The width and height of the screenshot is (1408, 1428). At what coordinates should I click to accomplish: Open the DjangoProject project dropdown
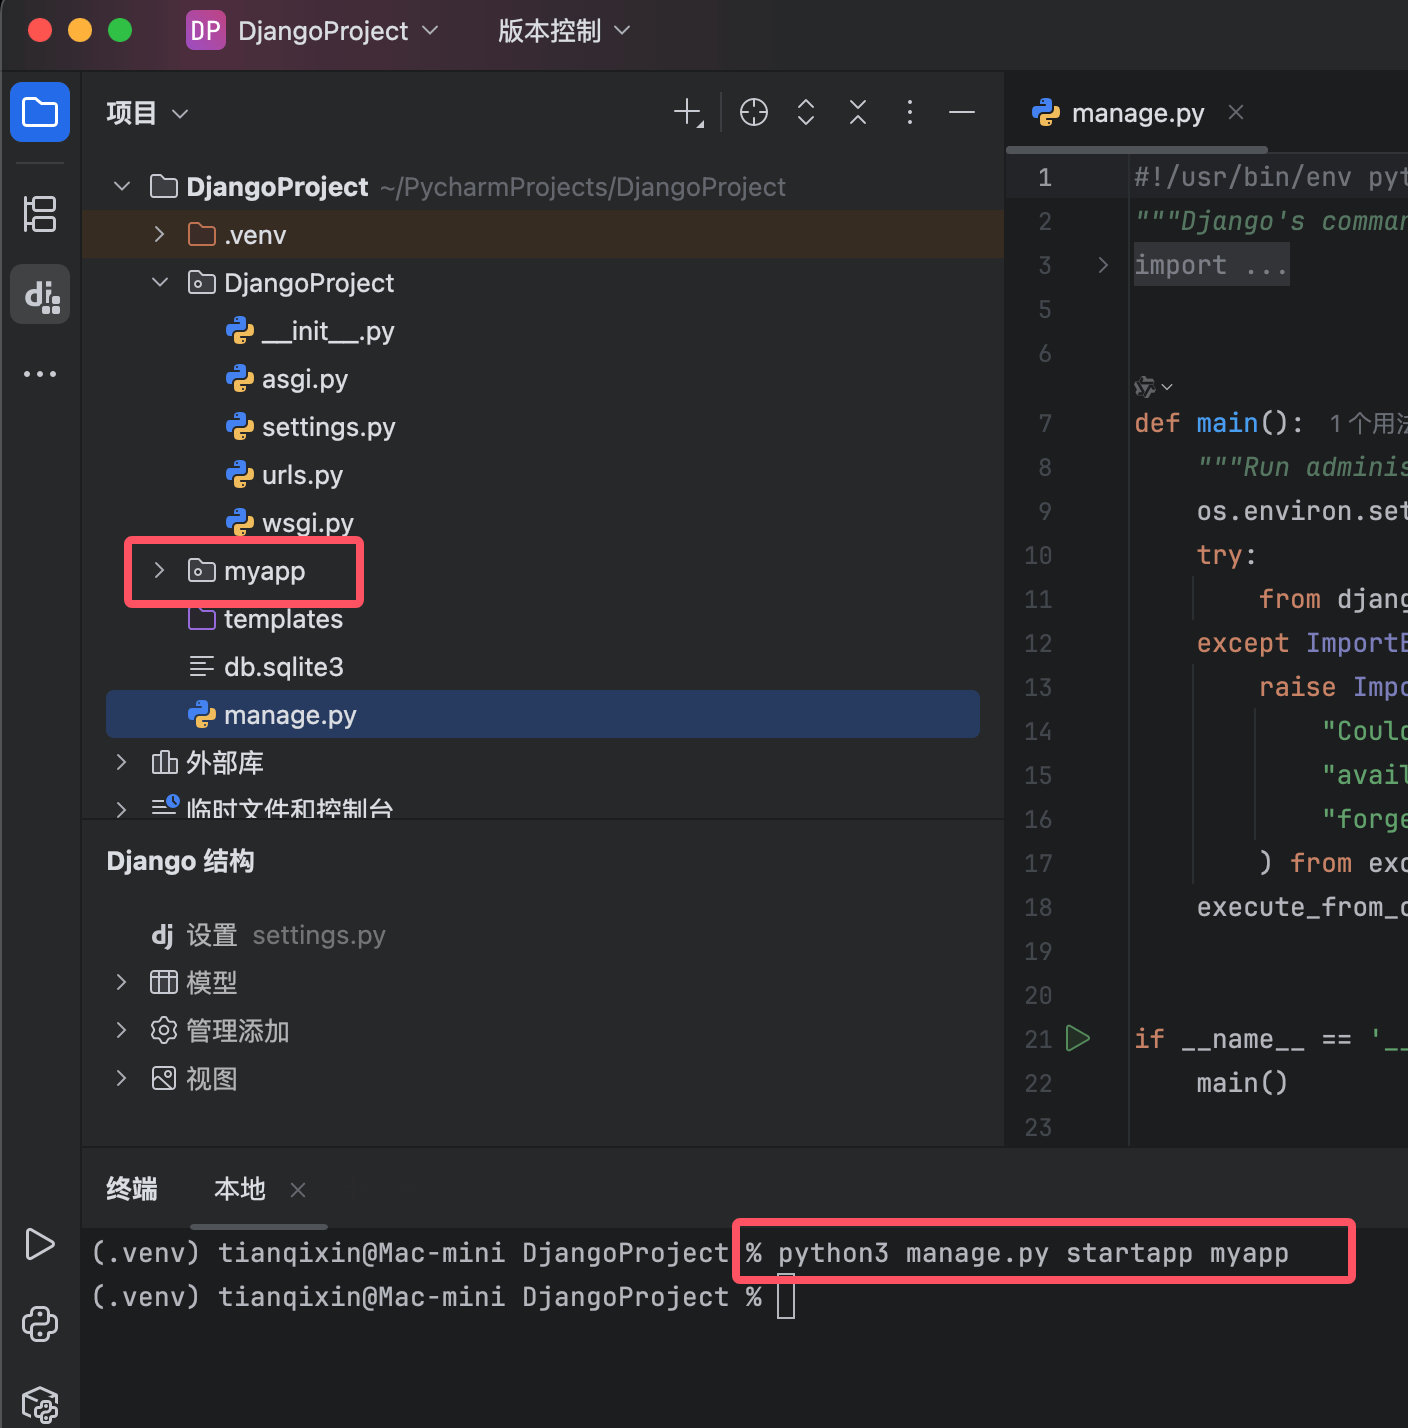314,31
